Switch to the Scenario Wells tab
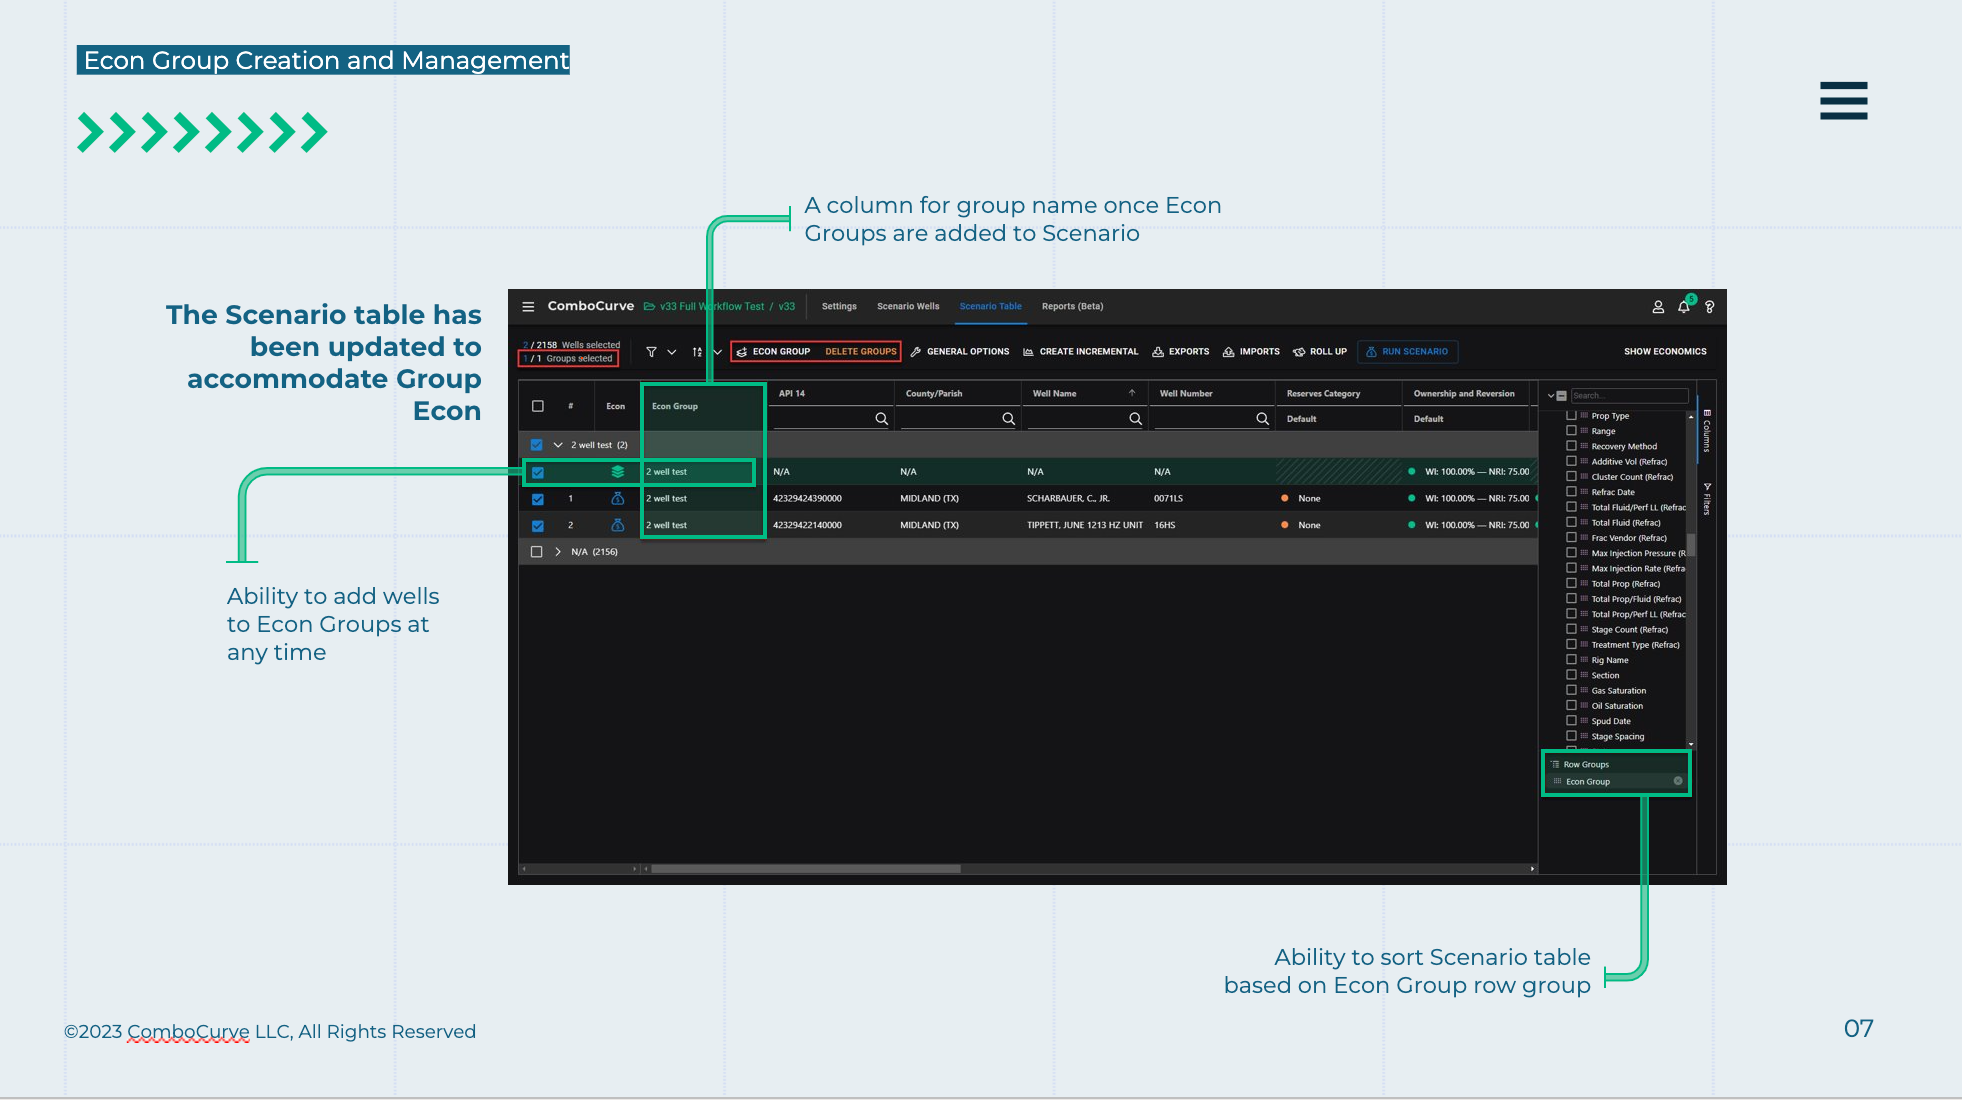Screen dimensions: 1962x1100 point(908,307)
